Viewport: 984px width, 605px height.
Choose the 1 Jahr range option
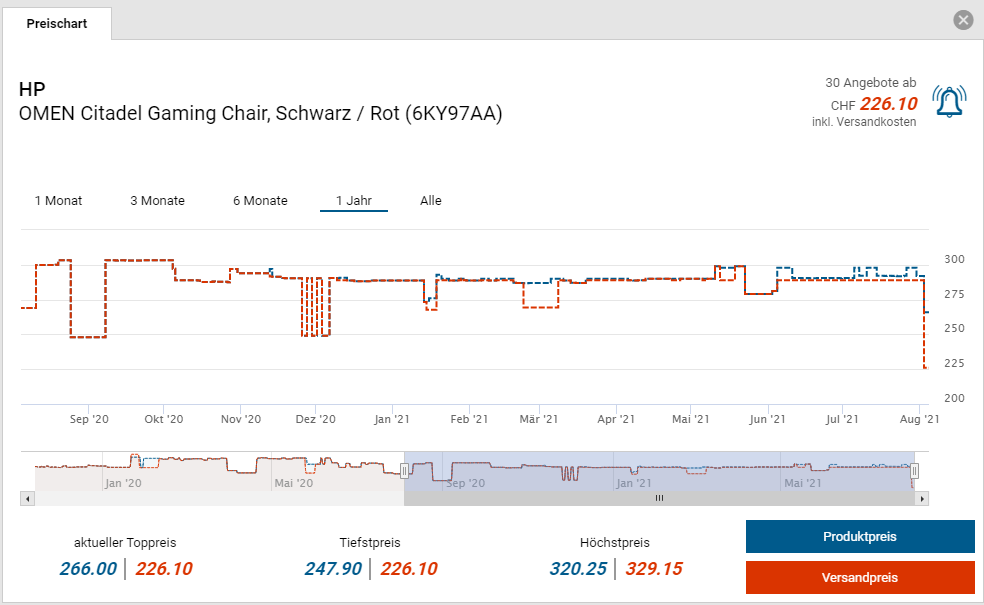pyautogui.click(x=354, y=201)
